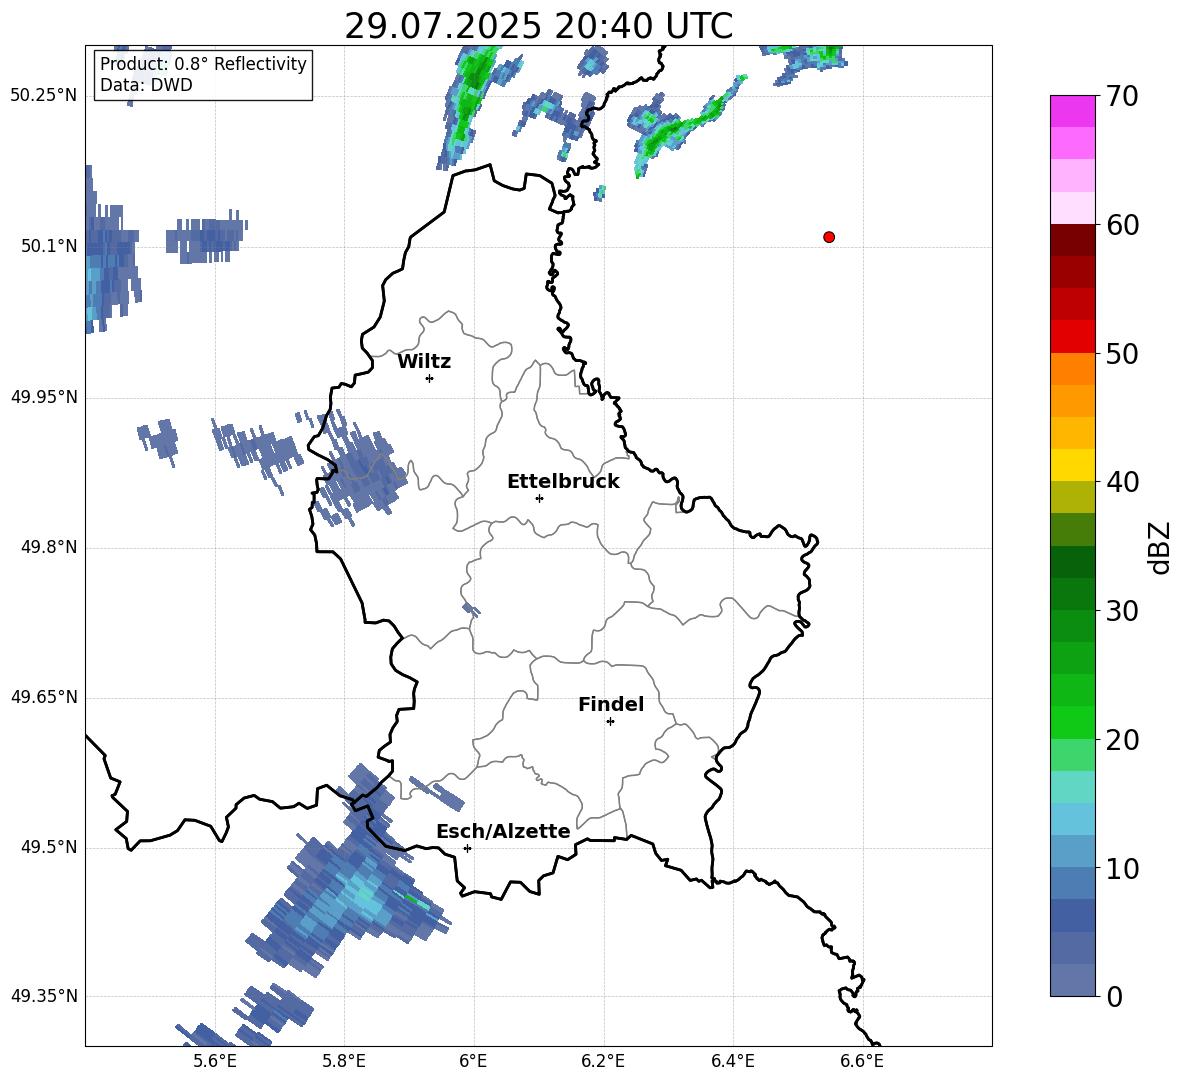The image size is (1184, 1081).
Task: Select the Ettelbruck label
Action: coord(563,482)
